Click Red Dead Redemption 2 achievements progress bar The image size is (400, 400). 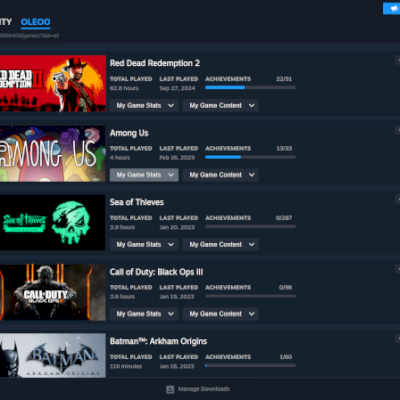click(250, 88)
